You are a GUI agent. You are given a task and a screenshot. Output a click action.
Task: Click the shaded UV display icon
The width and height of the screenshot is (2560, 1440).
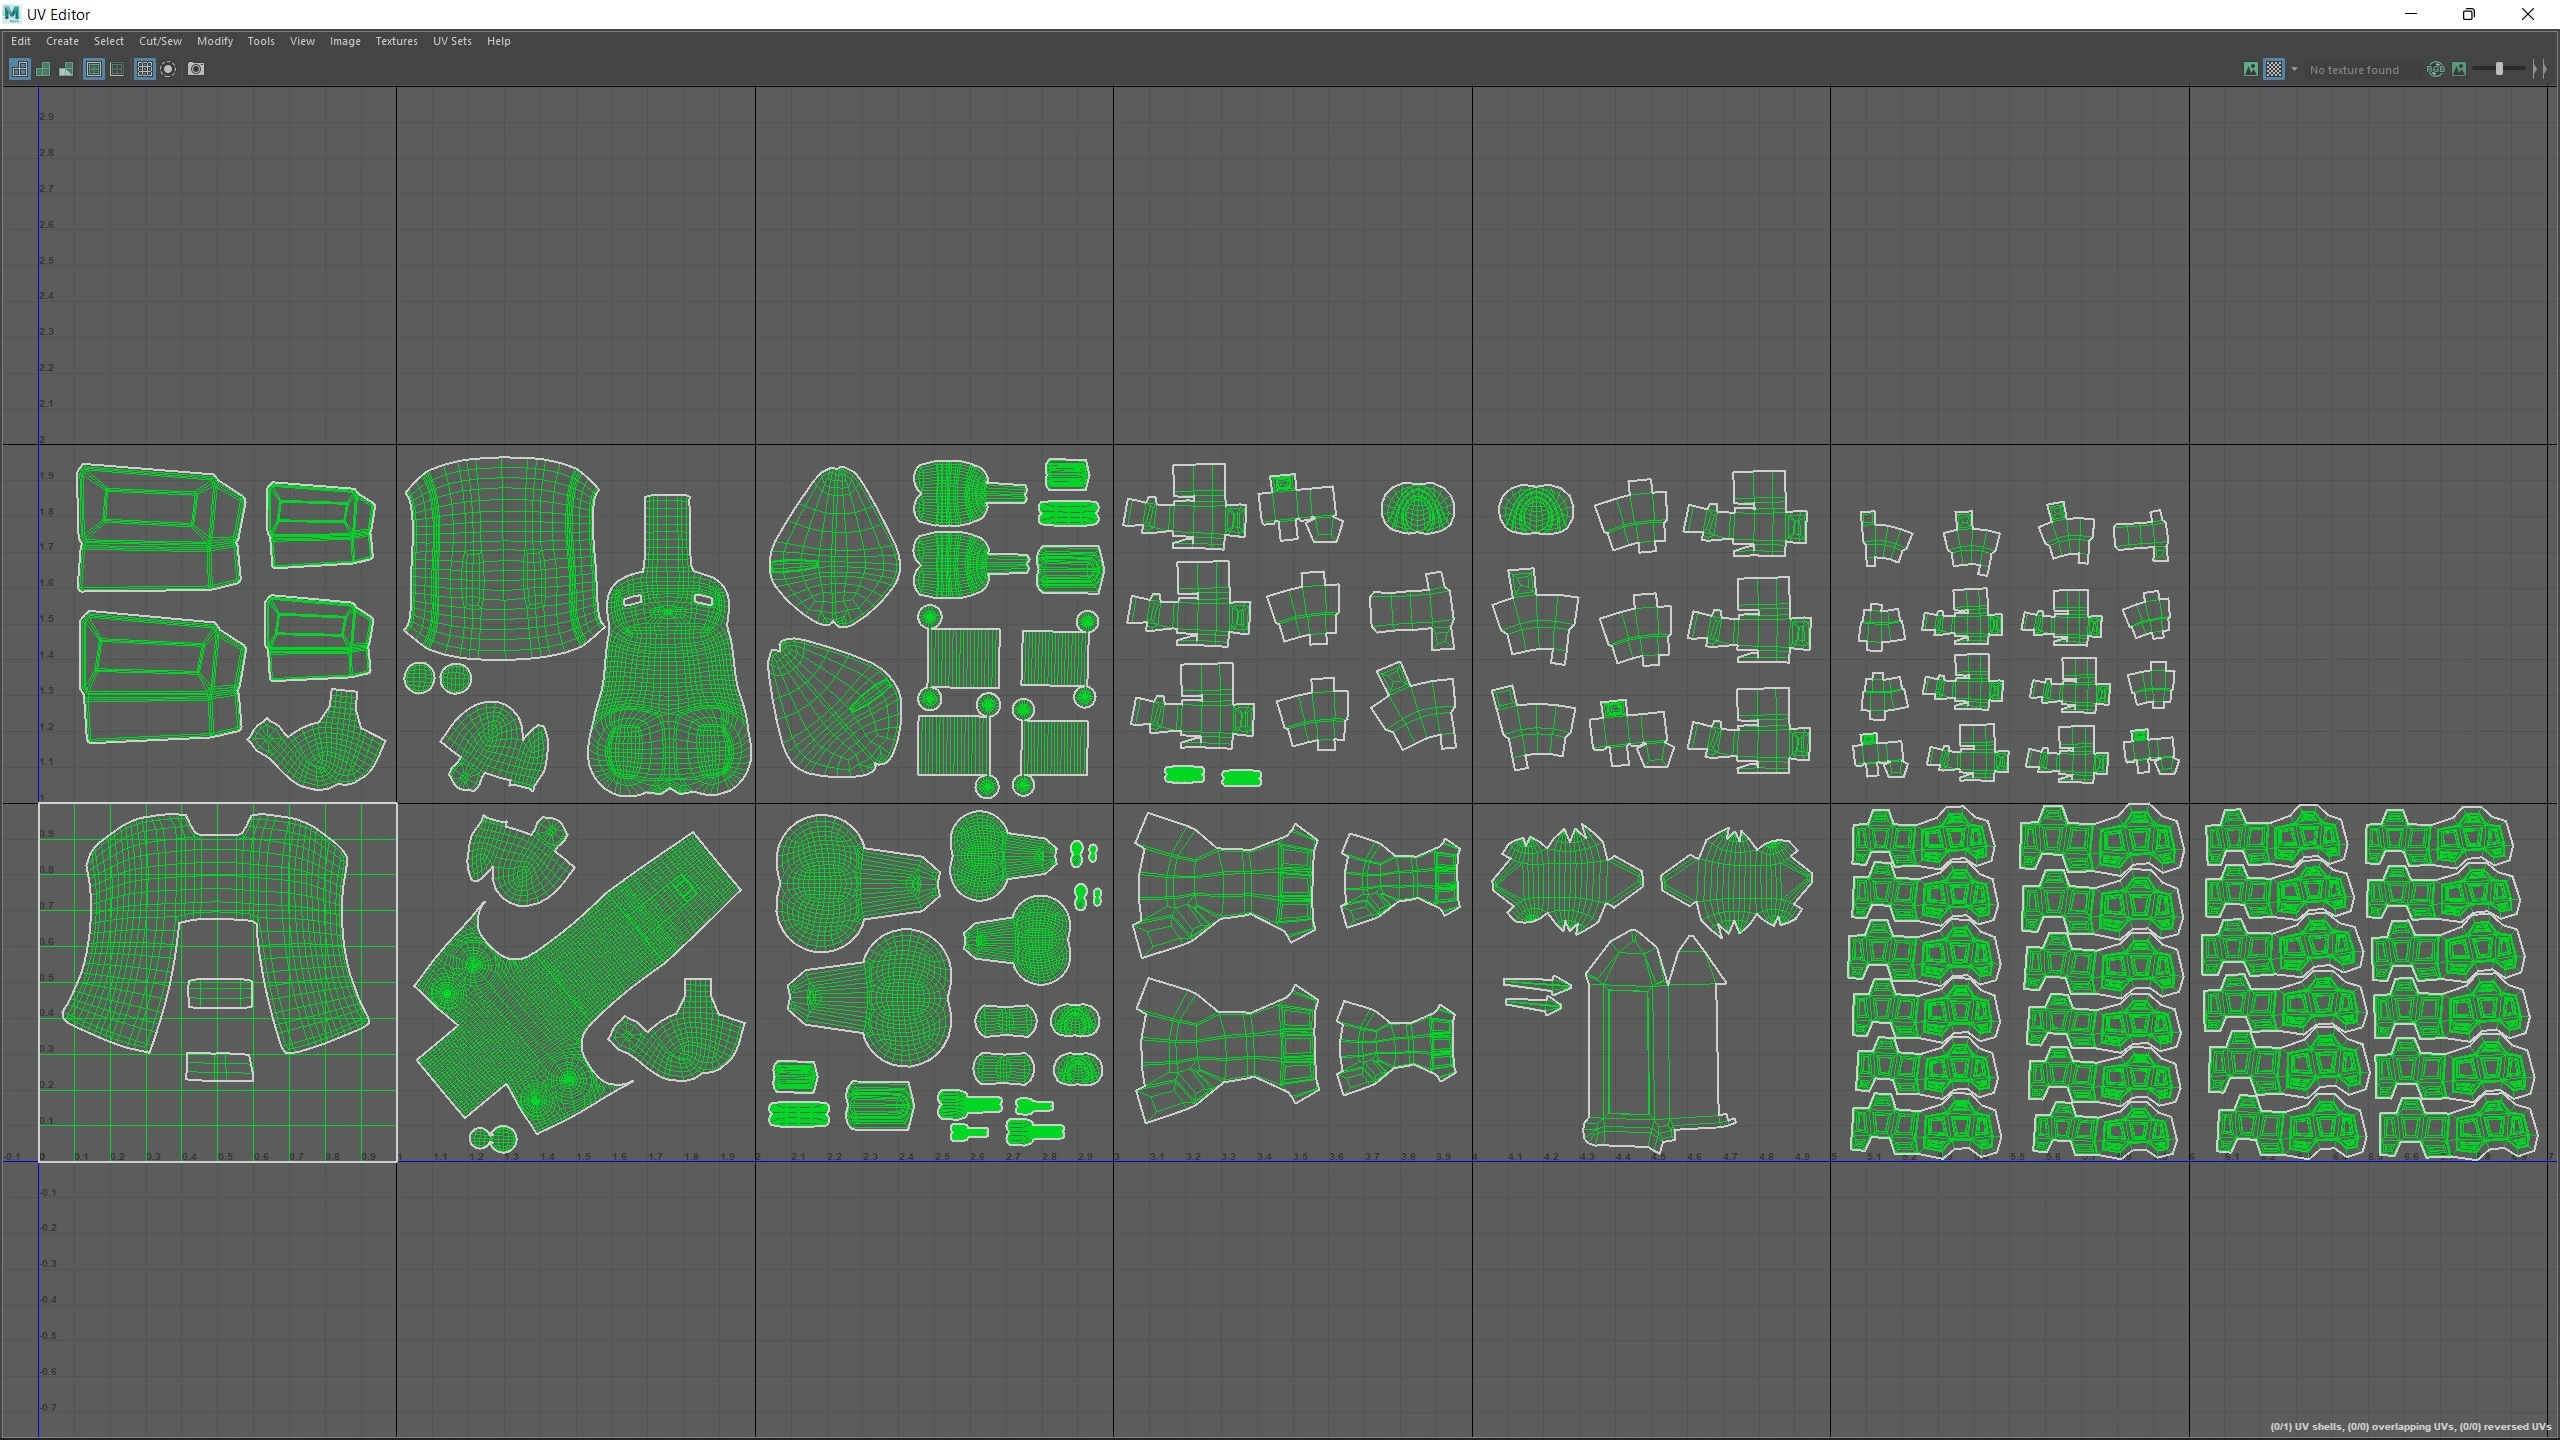coord(43,69)
